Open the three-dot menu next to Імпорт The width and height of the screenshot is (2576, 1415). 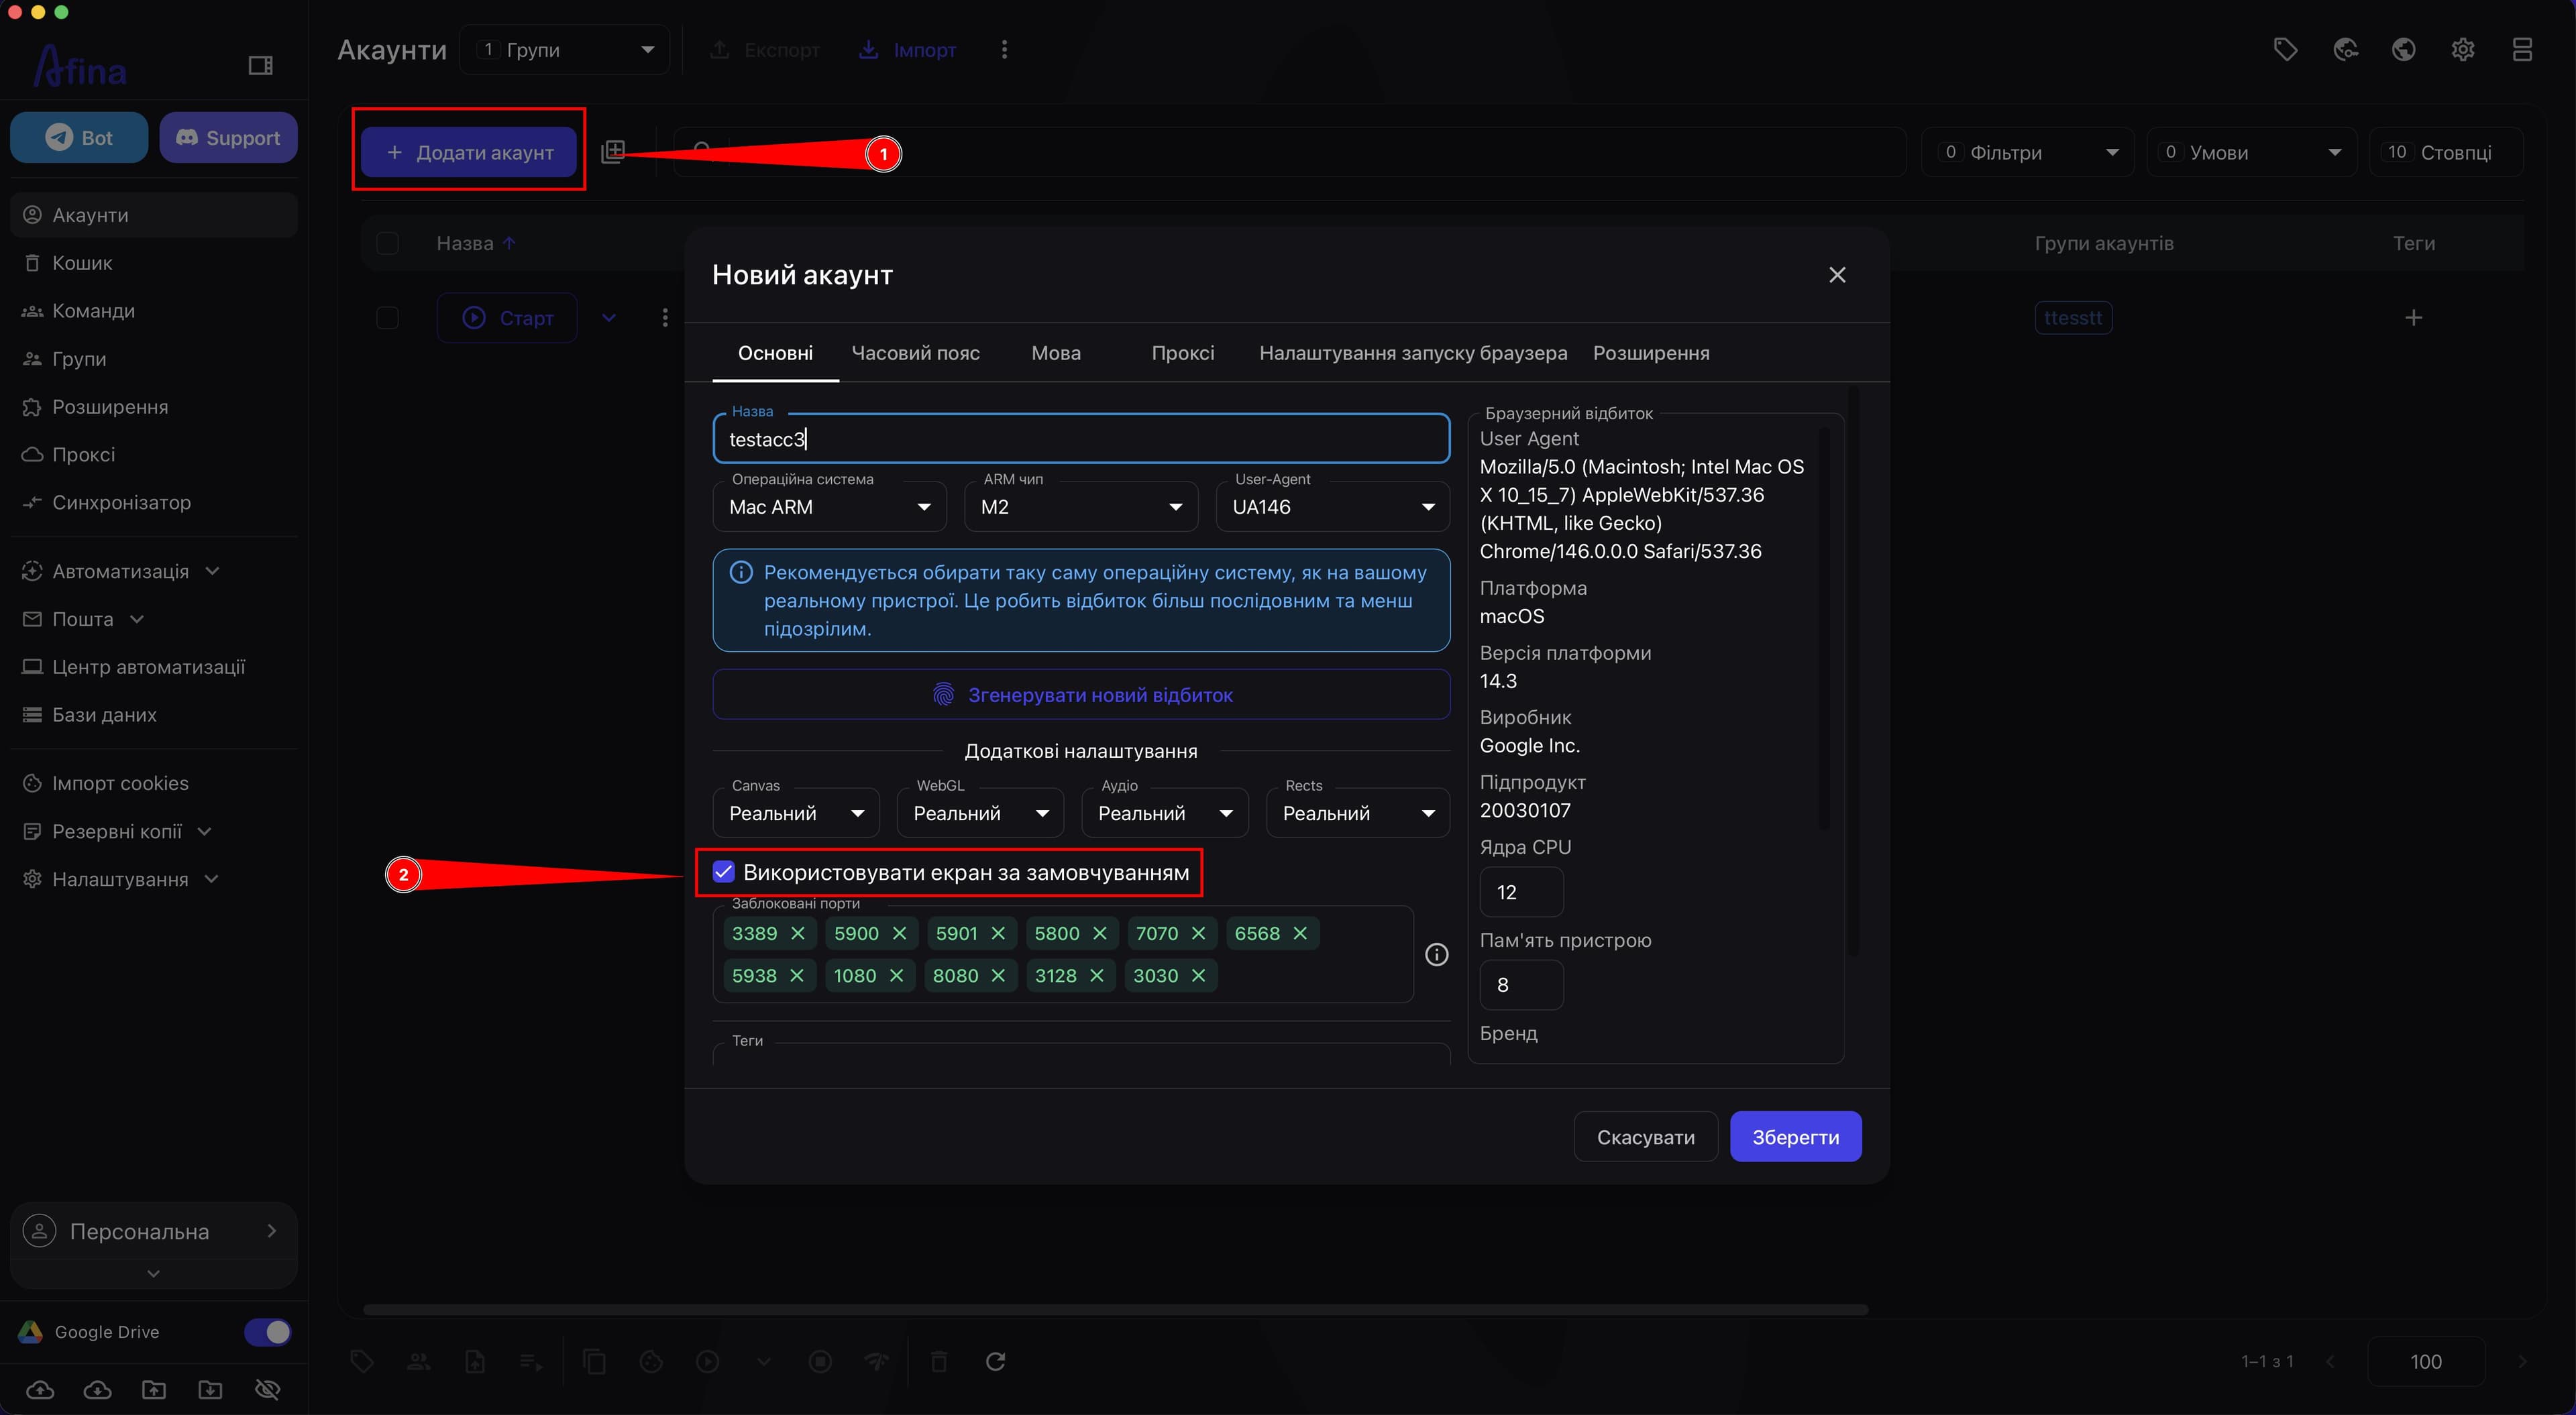click(1004, 50)
